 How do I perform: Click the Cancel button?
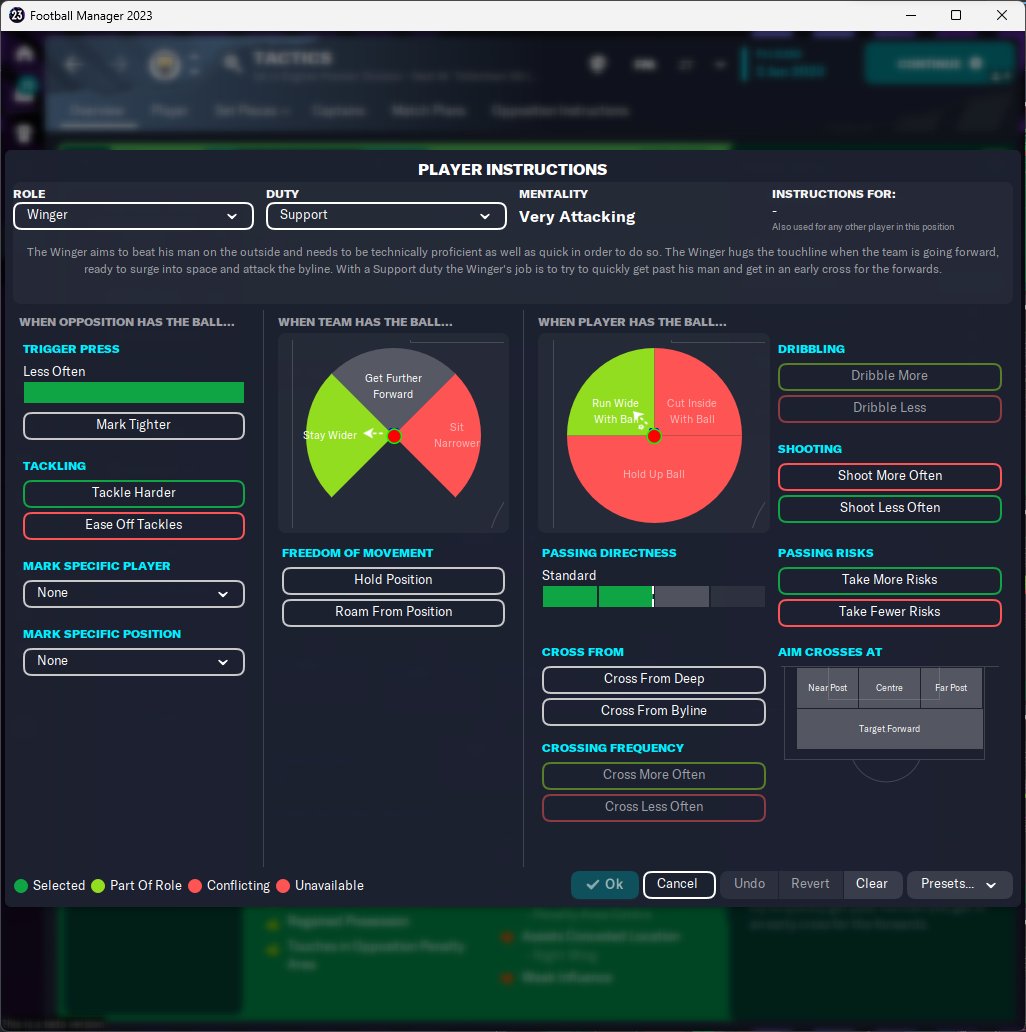679,885
